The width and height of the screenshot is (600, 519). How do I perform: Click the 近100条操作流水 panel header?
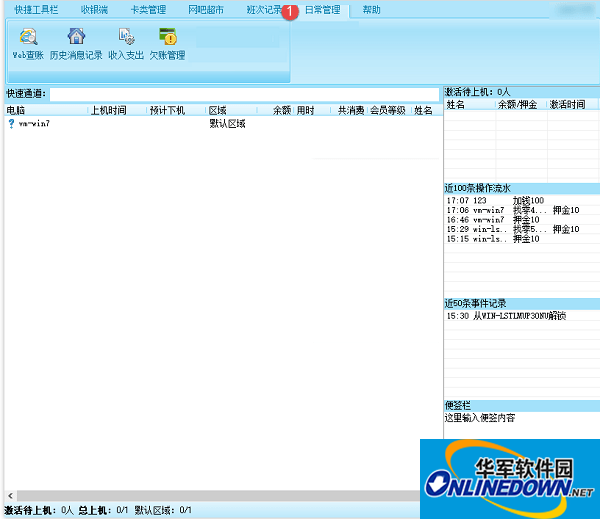tap(522, 188)
